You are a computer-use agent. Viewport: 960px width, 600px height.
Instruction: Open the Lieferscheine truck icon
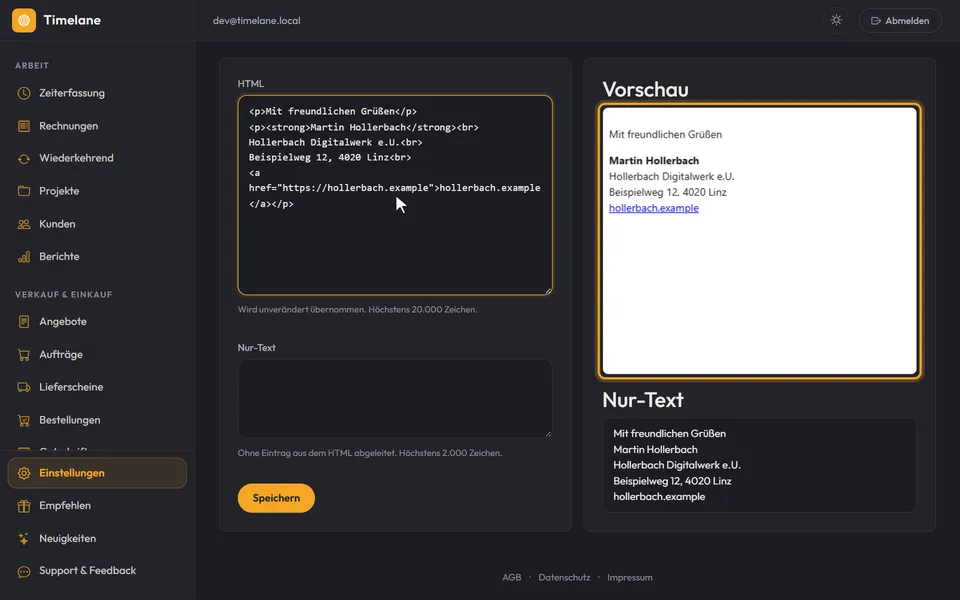click(24, 387)
